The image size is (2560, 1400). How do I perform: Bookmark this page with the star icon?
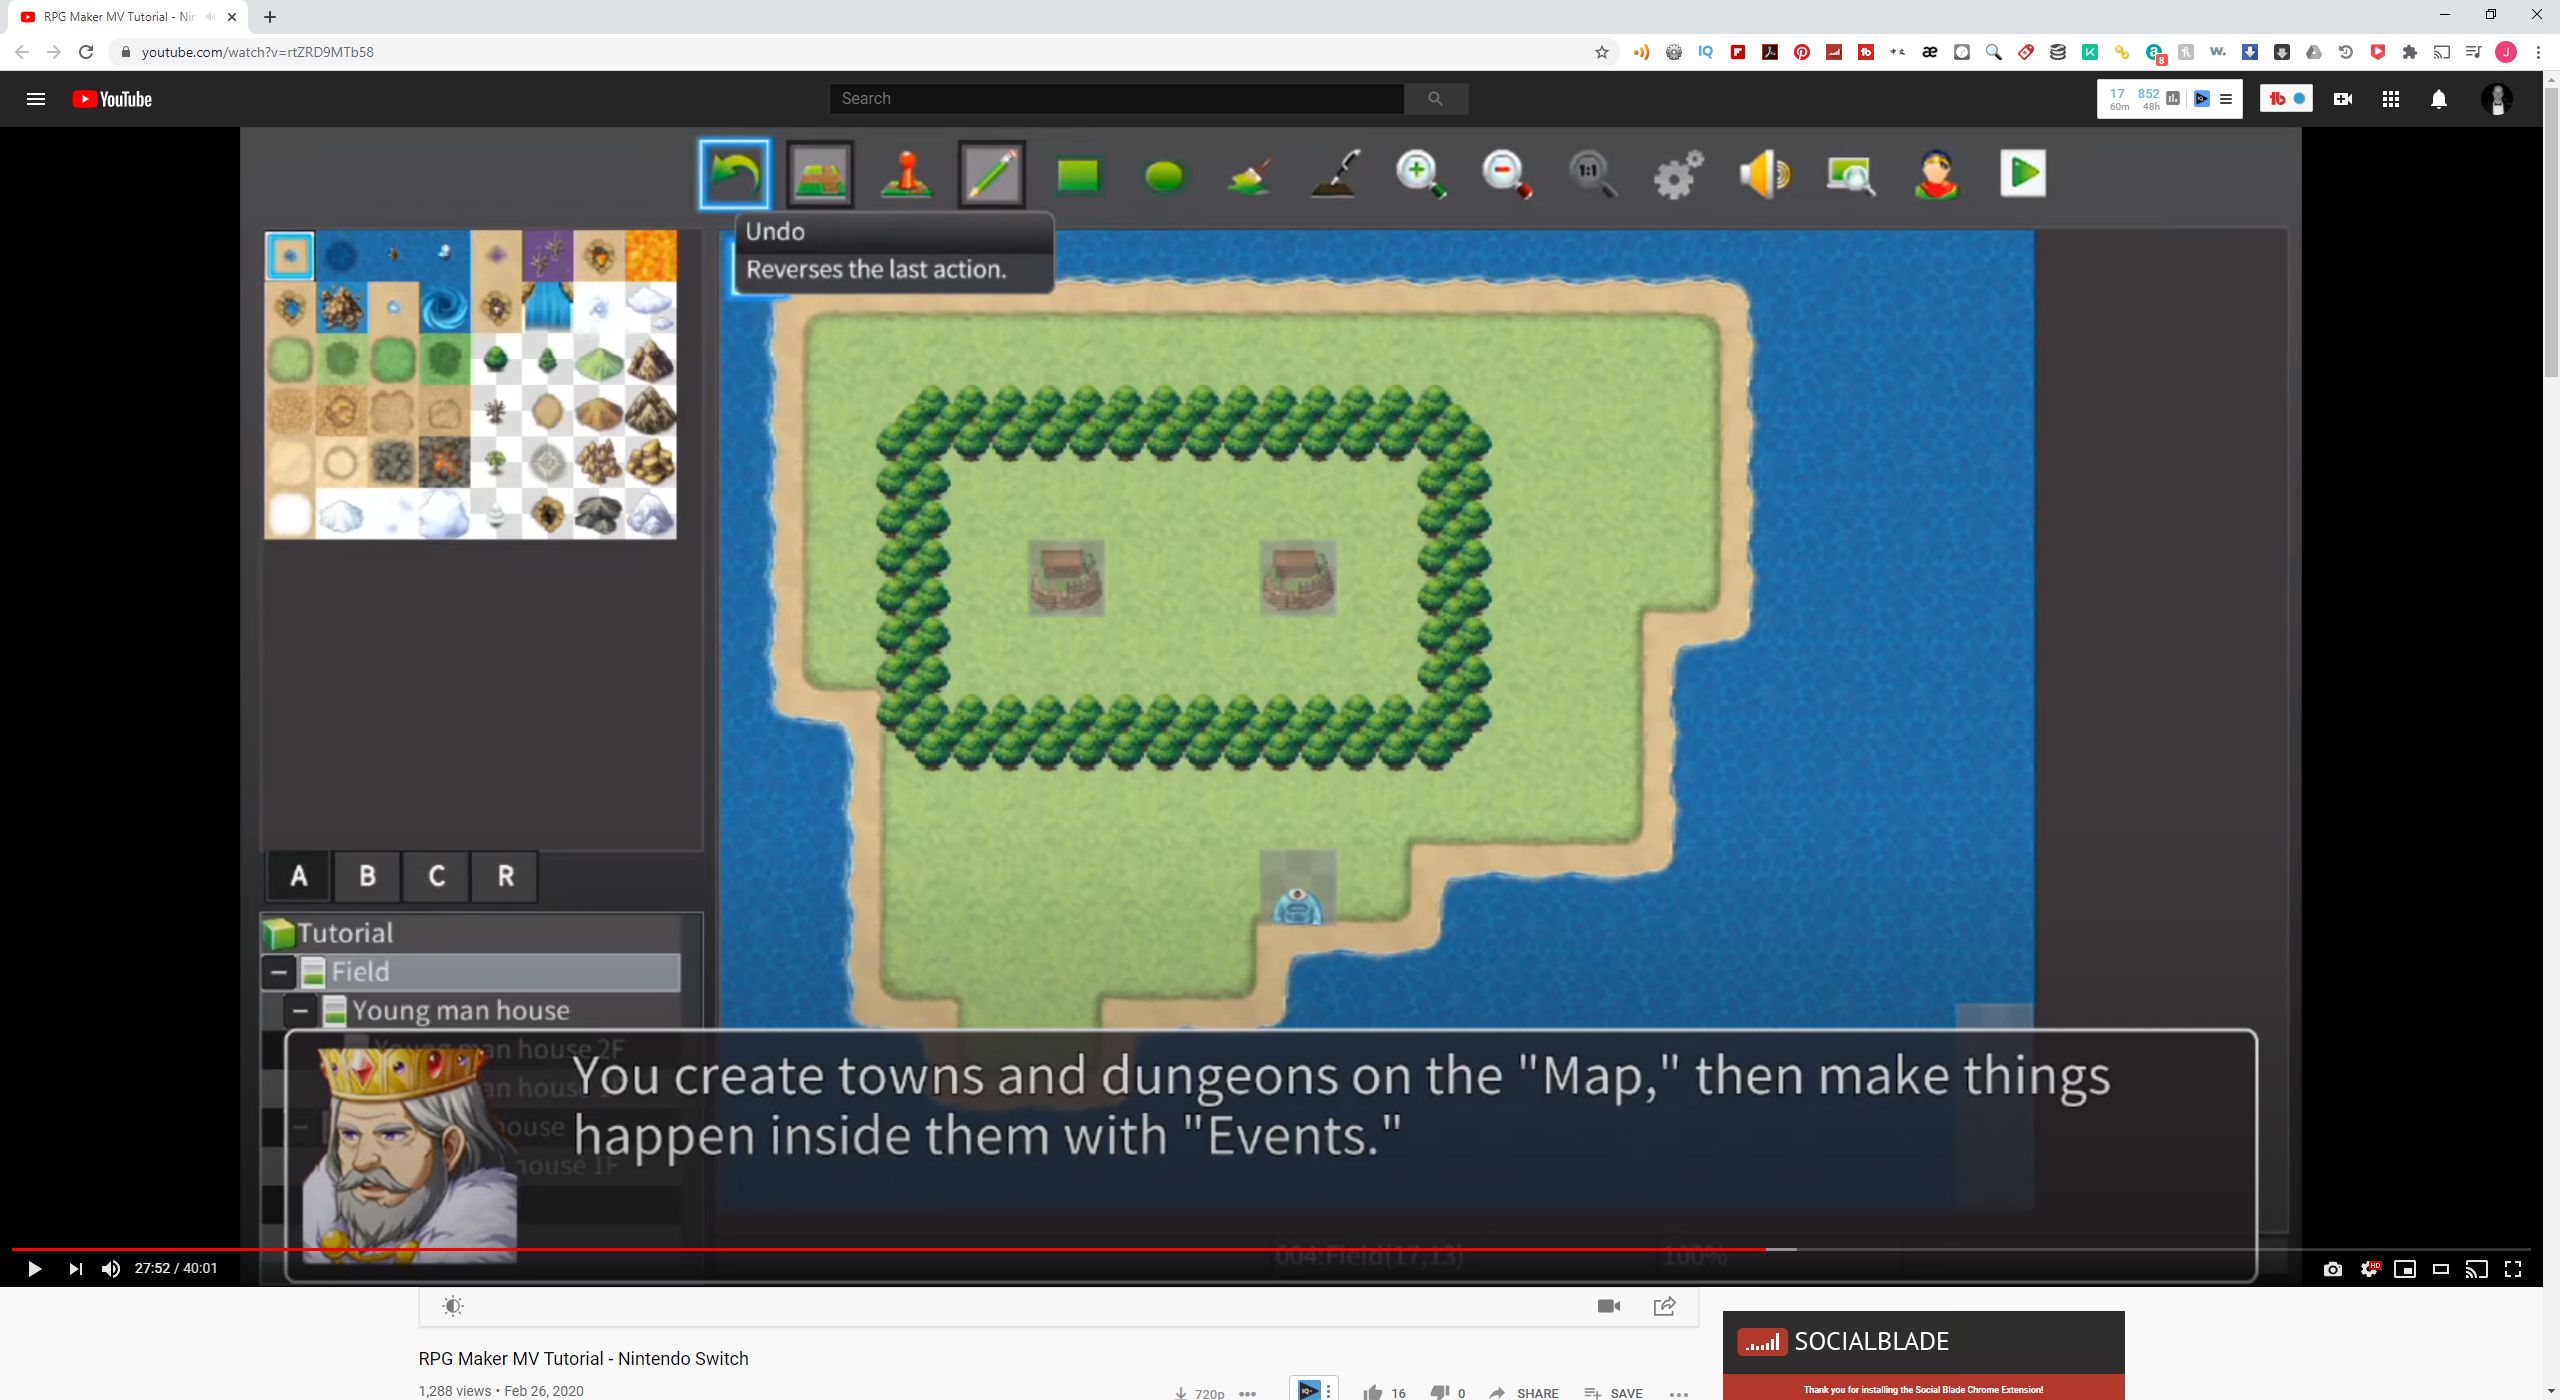point(1602,52)
